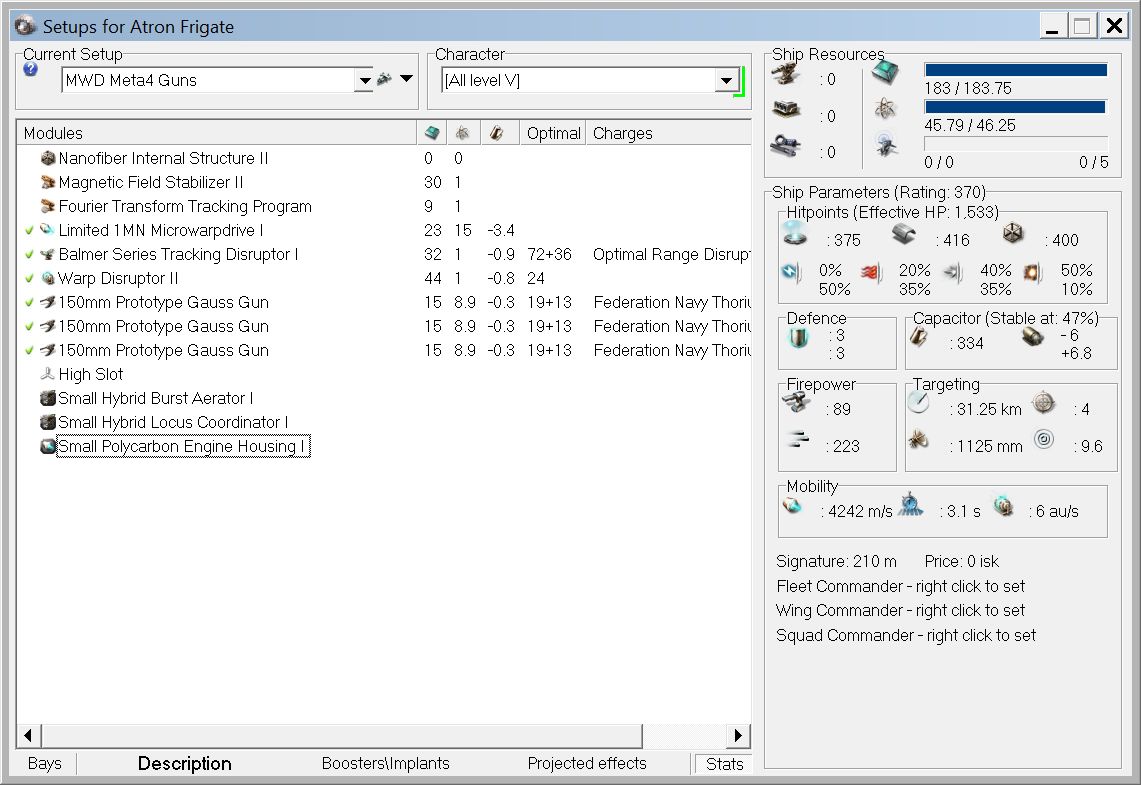The width and height of the screenshot is (1141, 785).
Task: Click the armor hitpoints icon
Action: click(x=904, y=234)
